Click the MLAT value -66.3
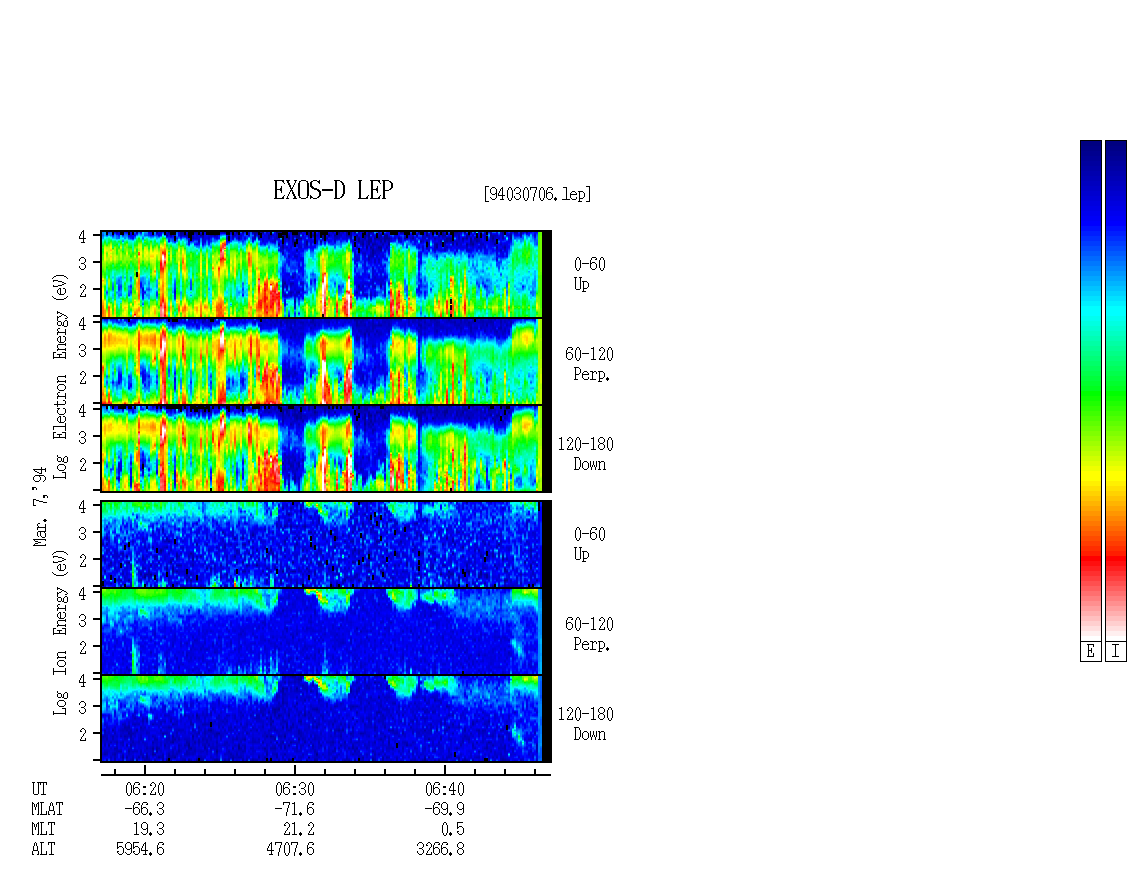The height and width of the screenshot is (875, 1130). [x=144, y=809]
